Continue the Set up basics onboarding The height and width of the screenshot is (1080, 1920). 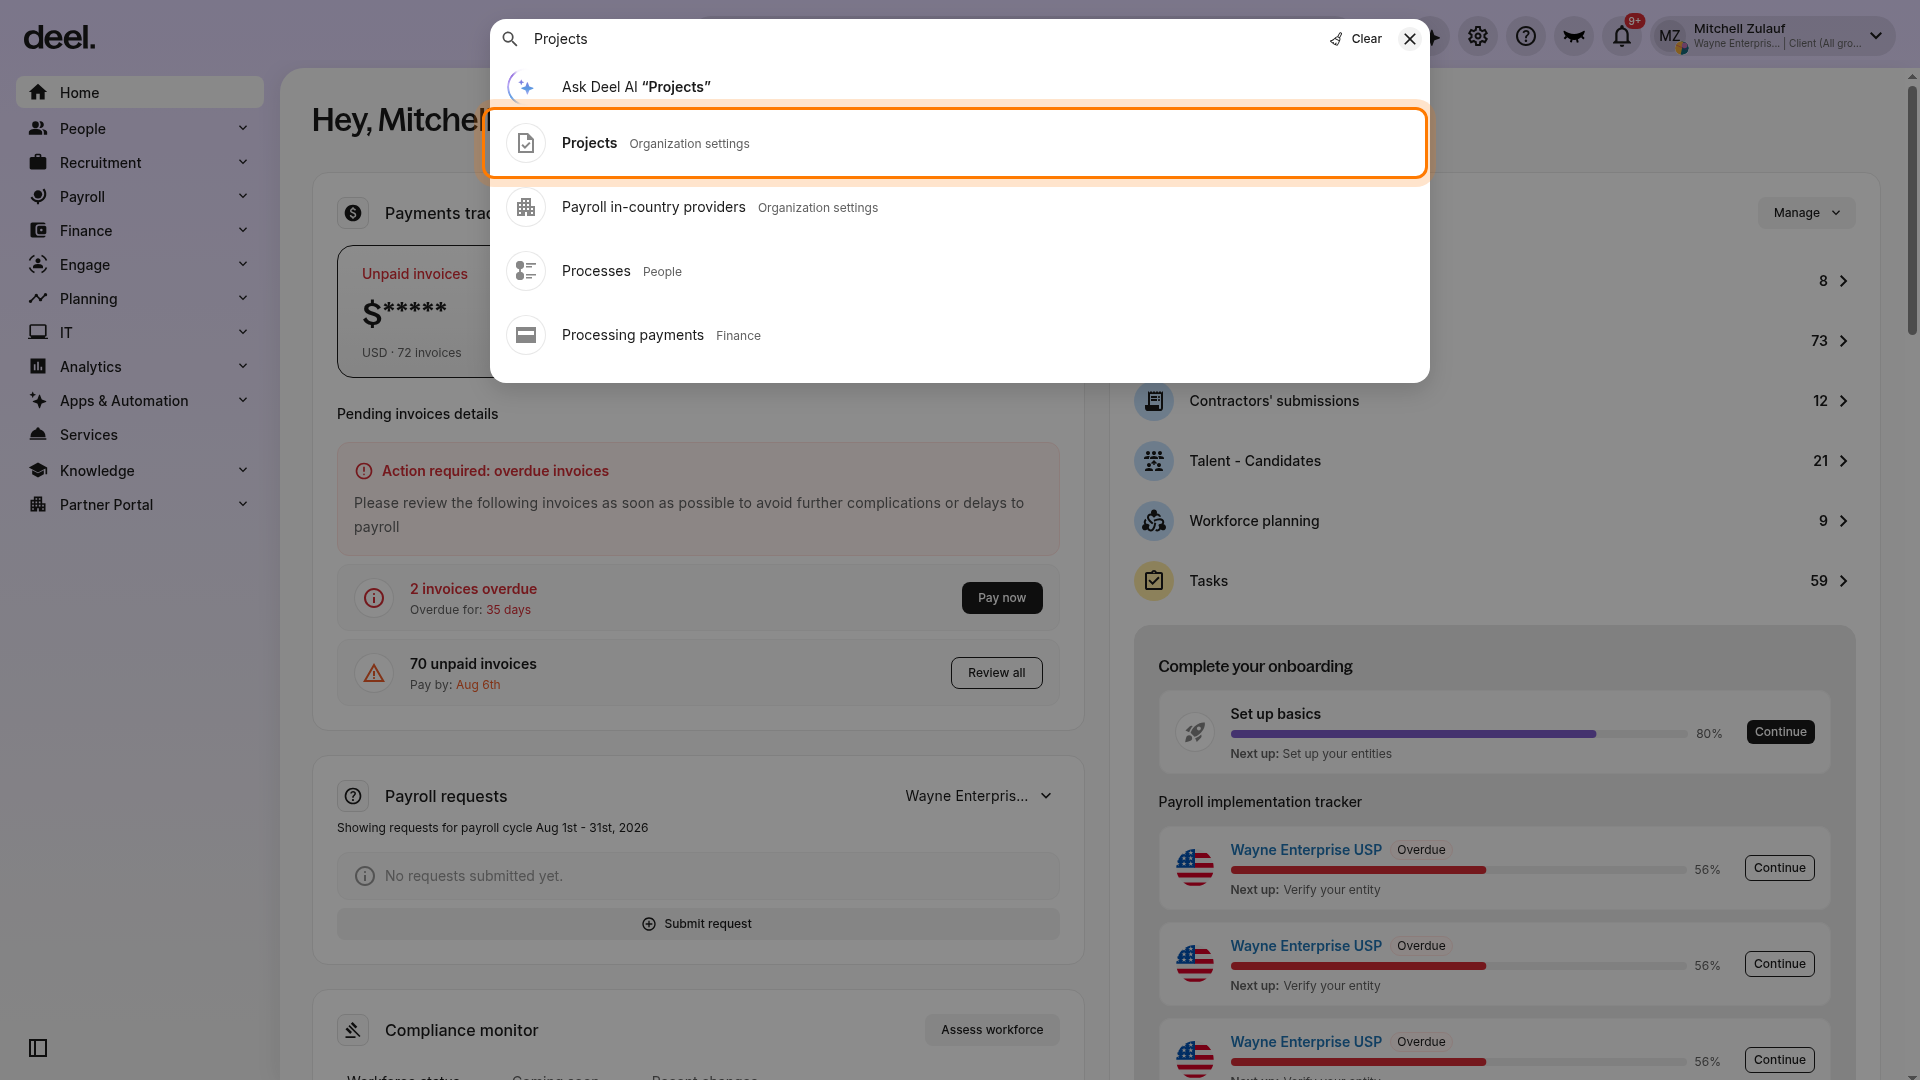tap(1781, 732)
